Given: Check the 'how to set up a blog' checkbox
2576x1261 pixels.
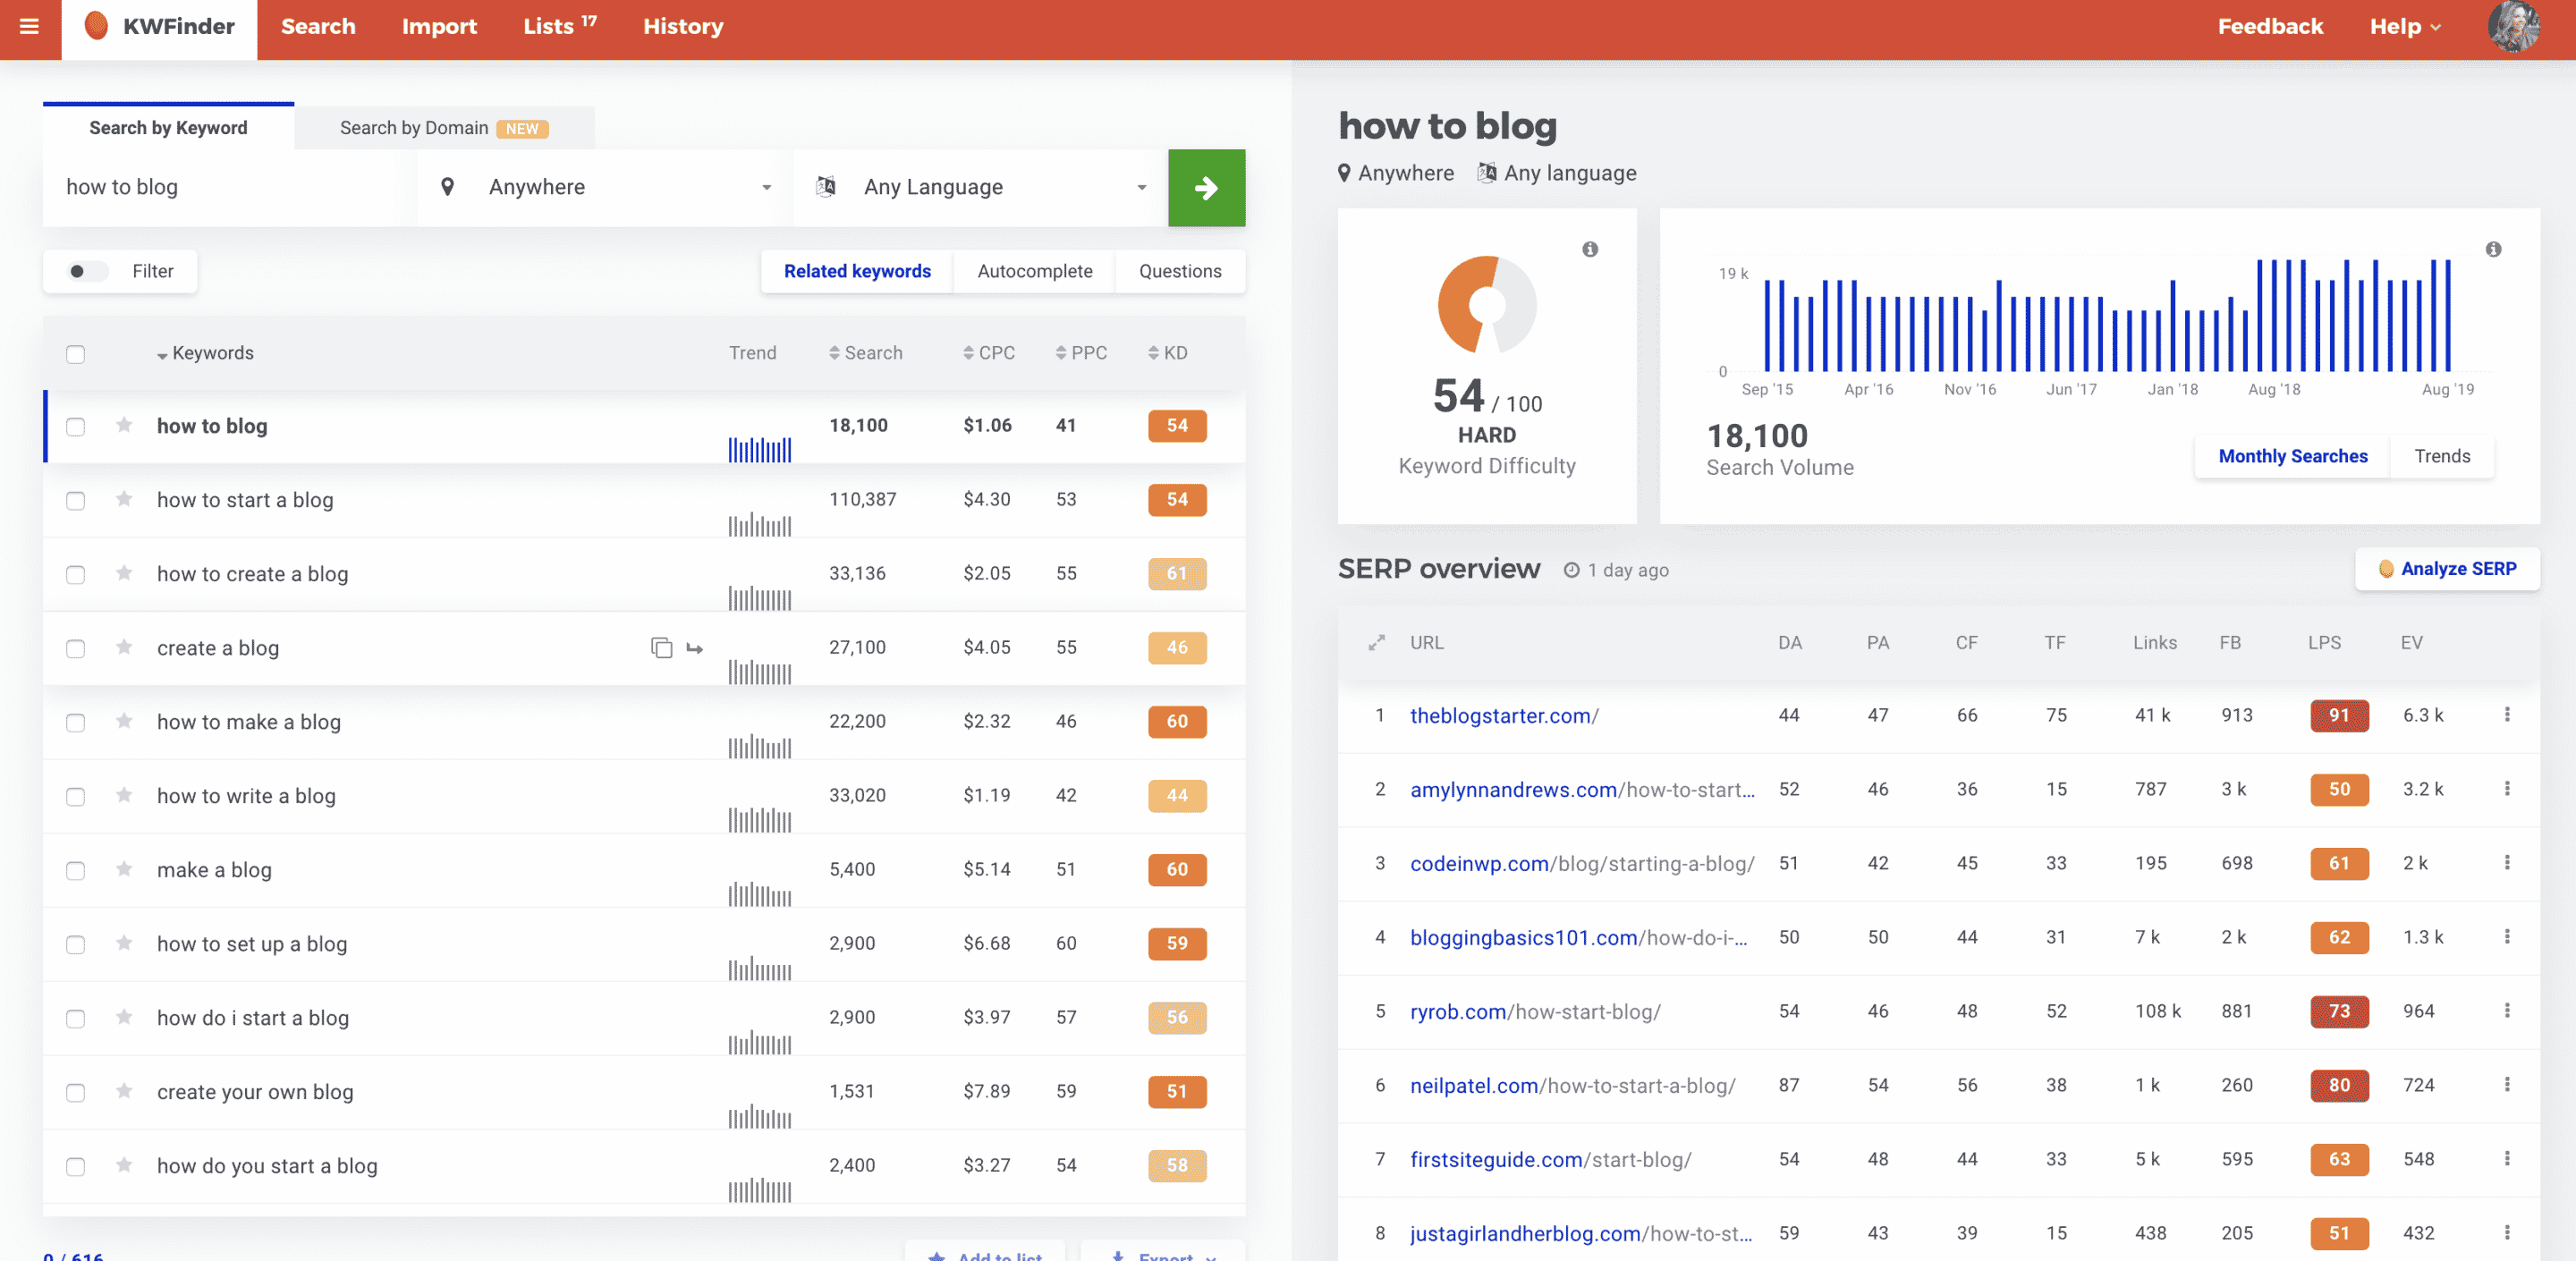Looking at the screenshot, I should [76, 945].
